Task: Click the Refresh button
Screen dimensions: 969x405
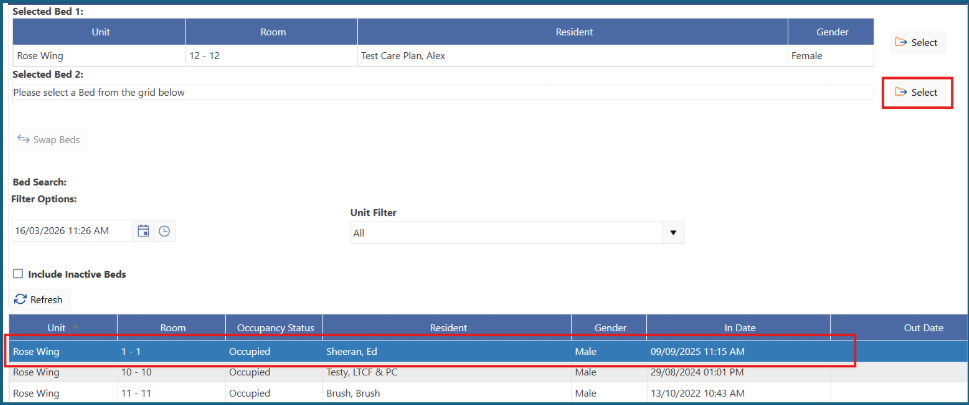Action: pyautogui.click(x=40, y=299)
